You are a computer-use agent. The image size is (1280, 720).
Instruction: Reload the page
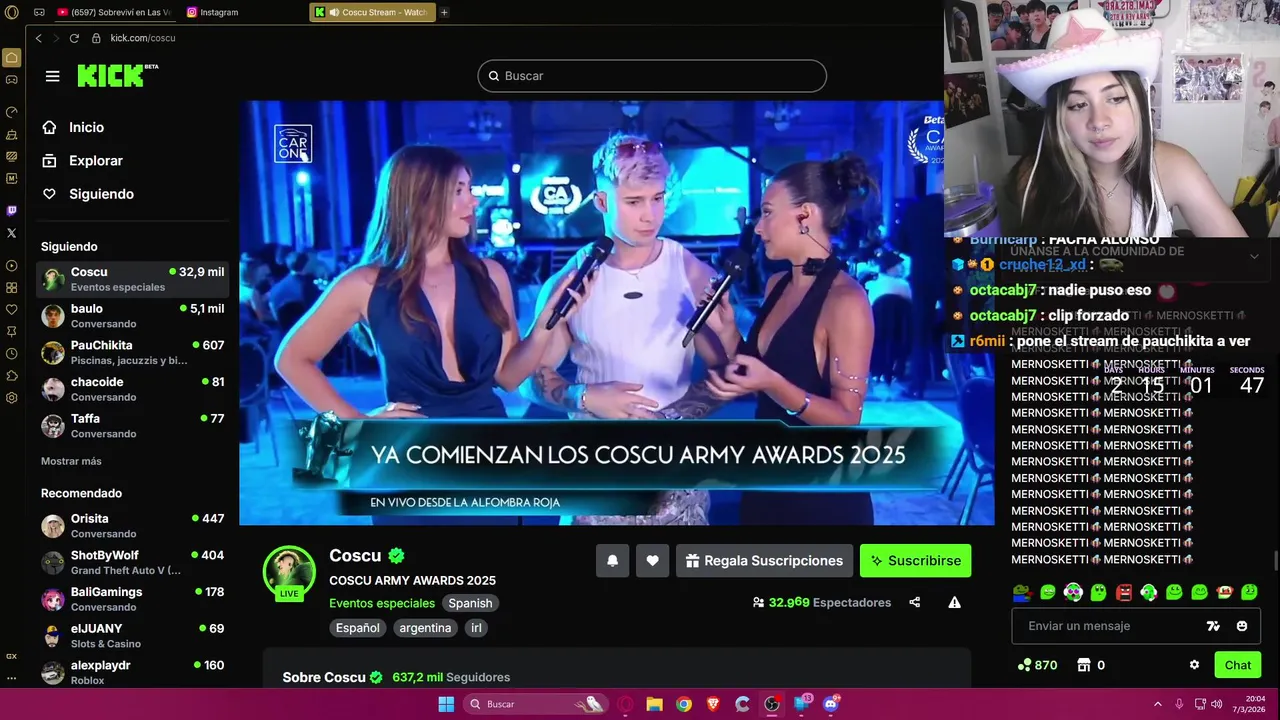pyautogui.click(x=74, y=38)
